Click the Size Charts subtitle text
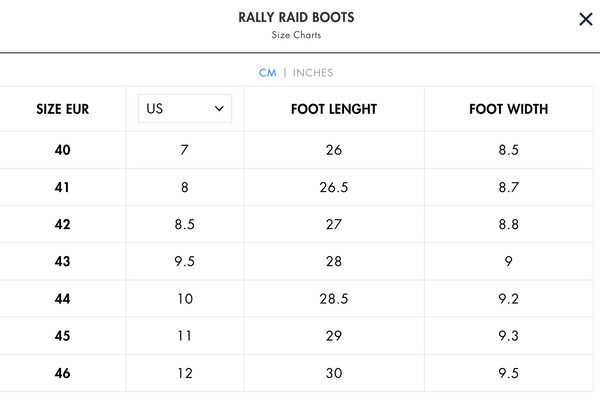 [296, 35]
